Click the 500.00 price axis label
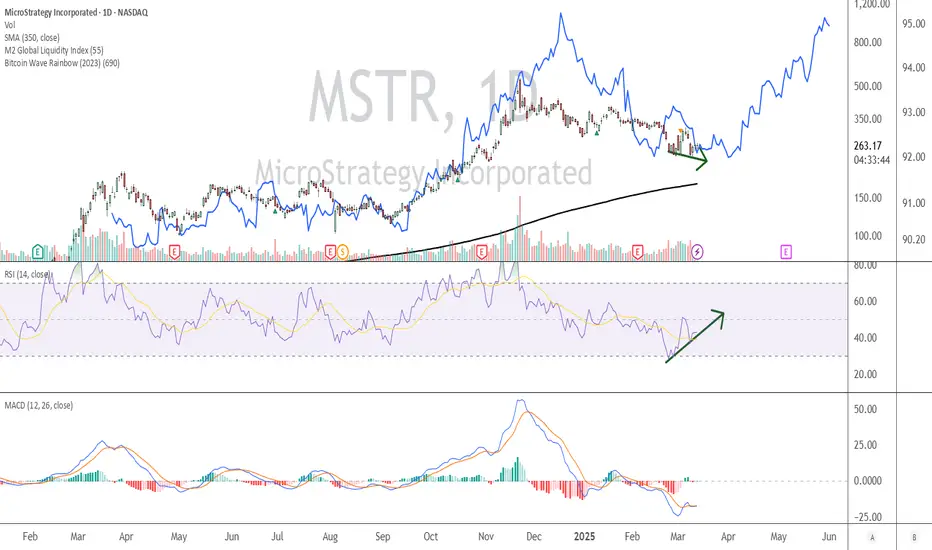932x550 pixels. 868,86
